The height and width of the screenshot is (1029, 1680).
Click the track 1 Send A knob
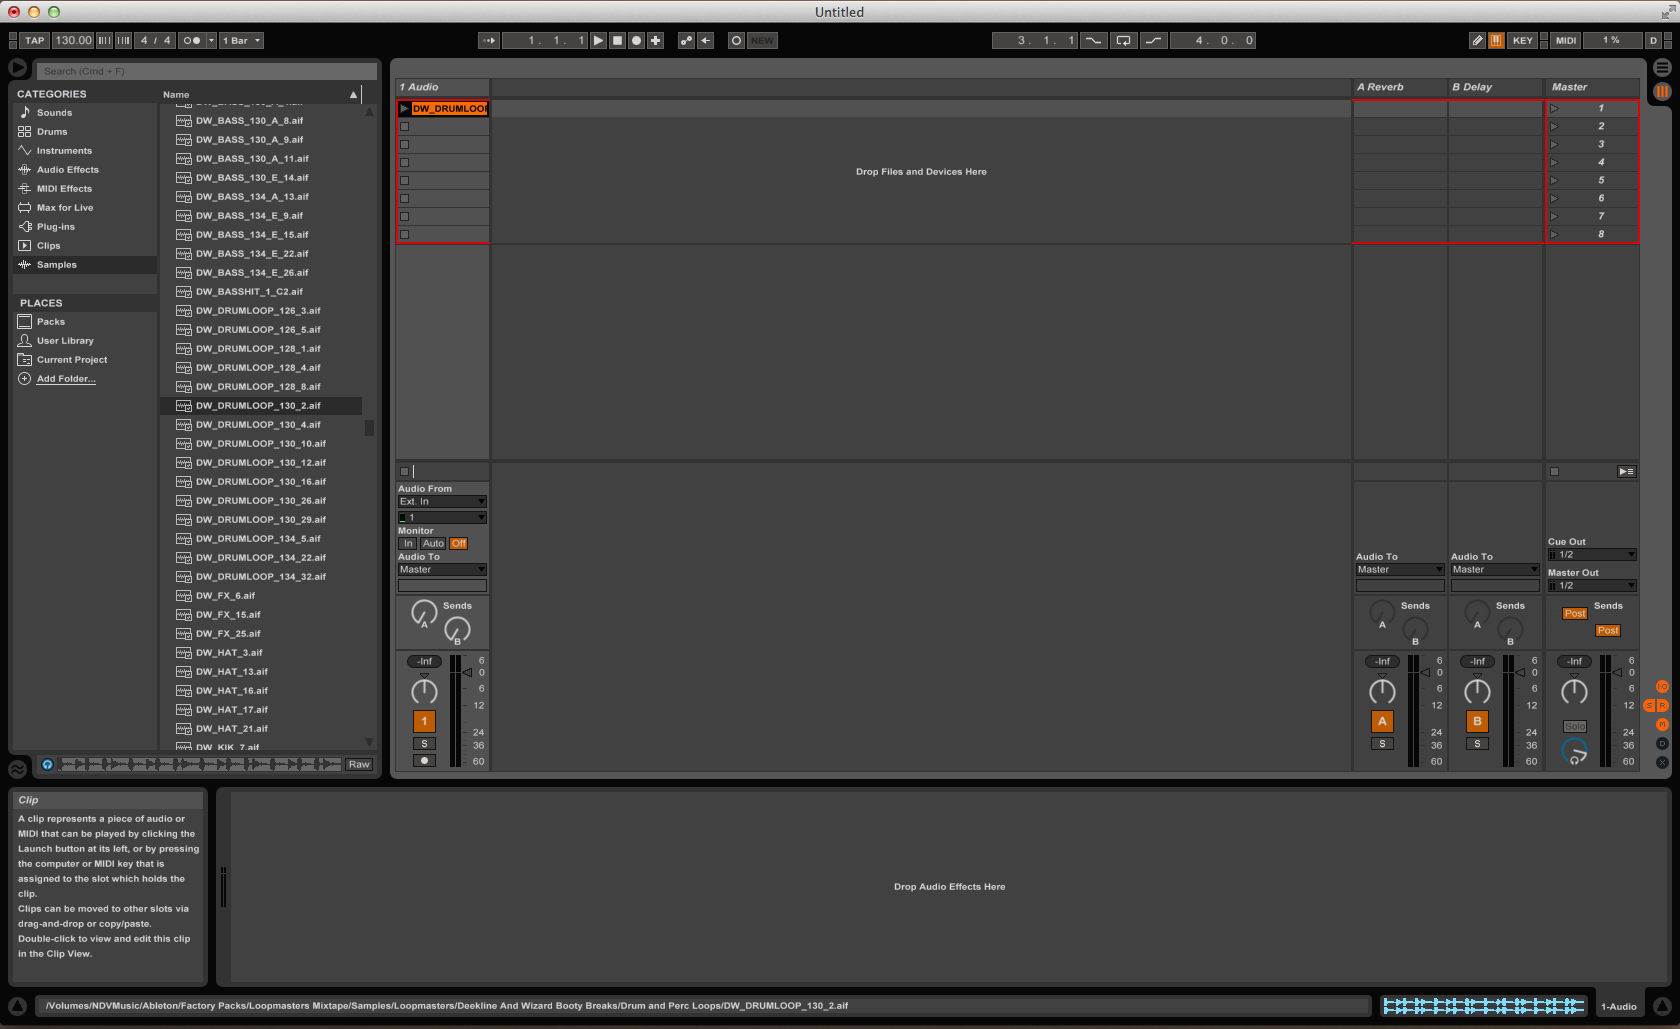click(x=424, y=612)
